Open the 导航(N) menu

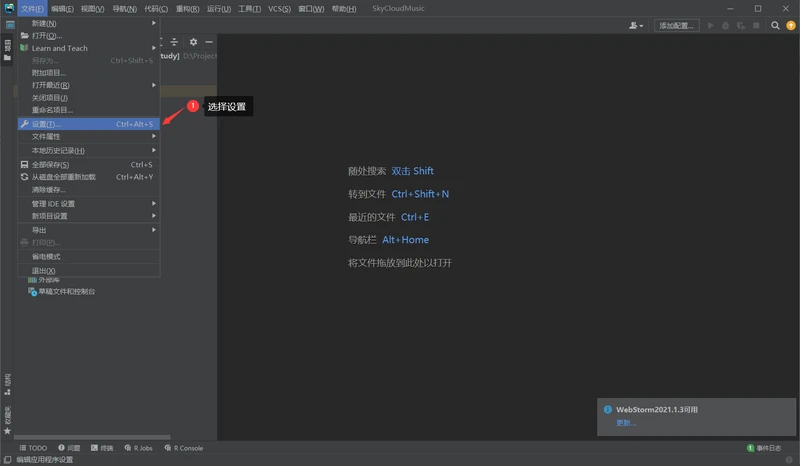124,9
